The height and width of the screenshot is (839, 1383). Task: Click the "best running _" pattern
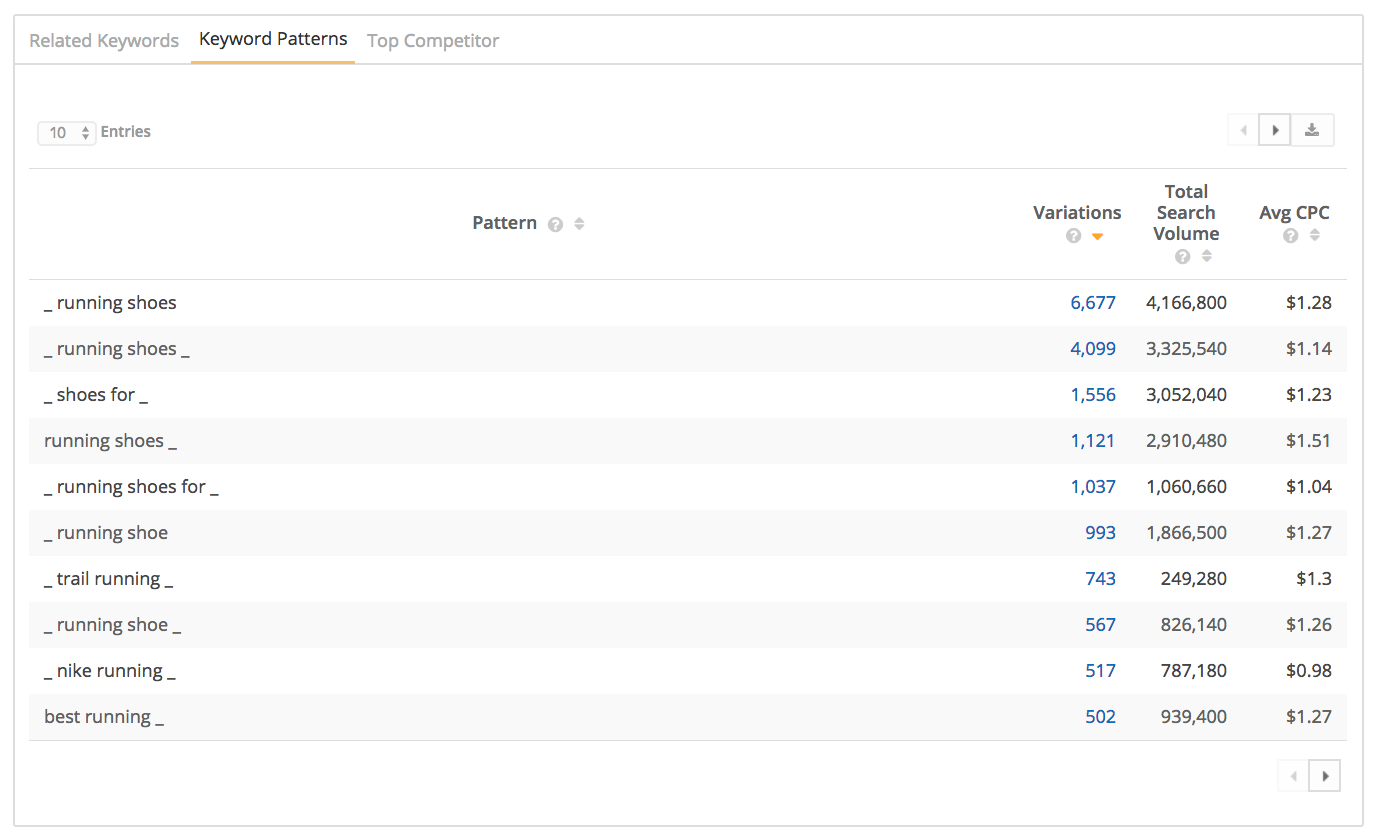[104, 717]
